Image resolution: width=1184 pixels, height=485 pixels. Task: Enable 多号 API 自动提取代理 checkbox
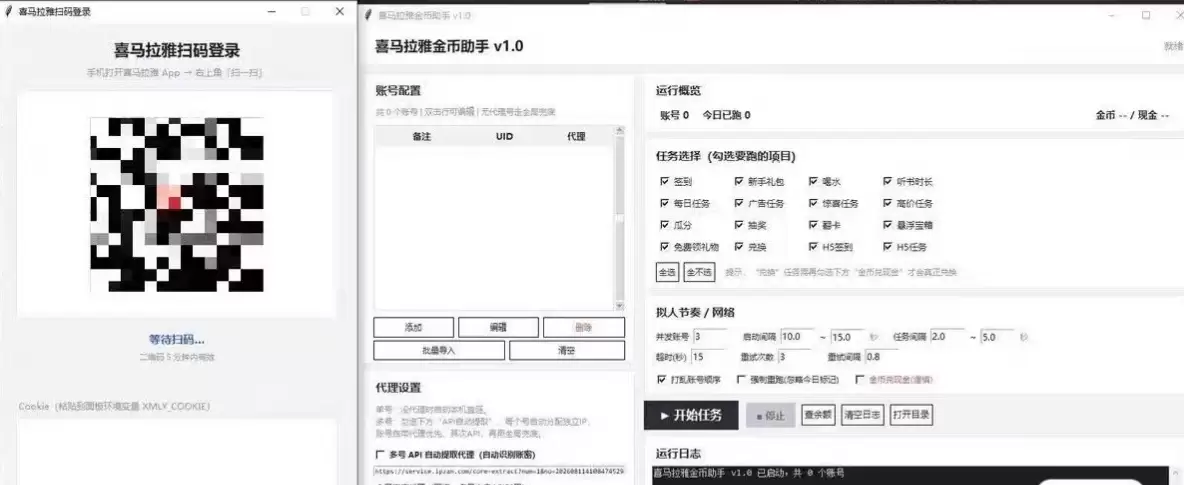(380, 454)
